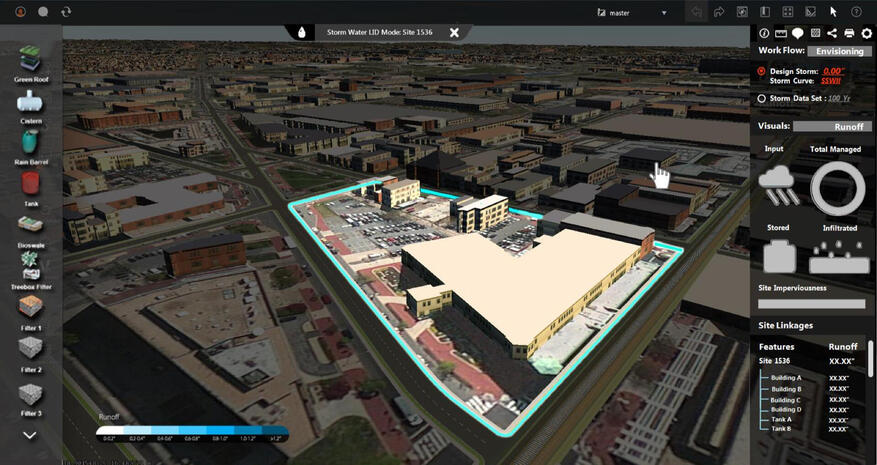Select the Storm Data Set radio button
Viewport: 877px width, 465px height.
pyautogui.click(x=762, y=99)
